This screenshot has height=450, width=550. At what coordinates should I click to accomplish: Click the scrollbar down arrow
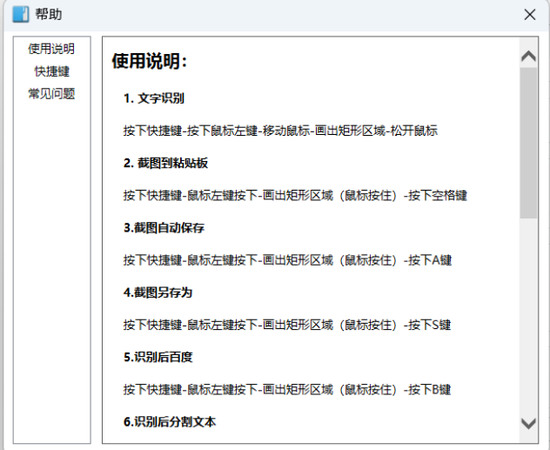coord(529,423)
